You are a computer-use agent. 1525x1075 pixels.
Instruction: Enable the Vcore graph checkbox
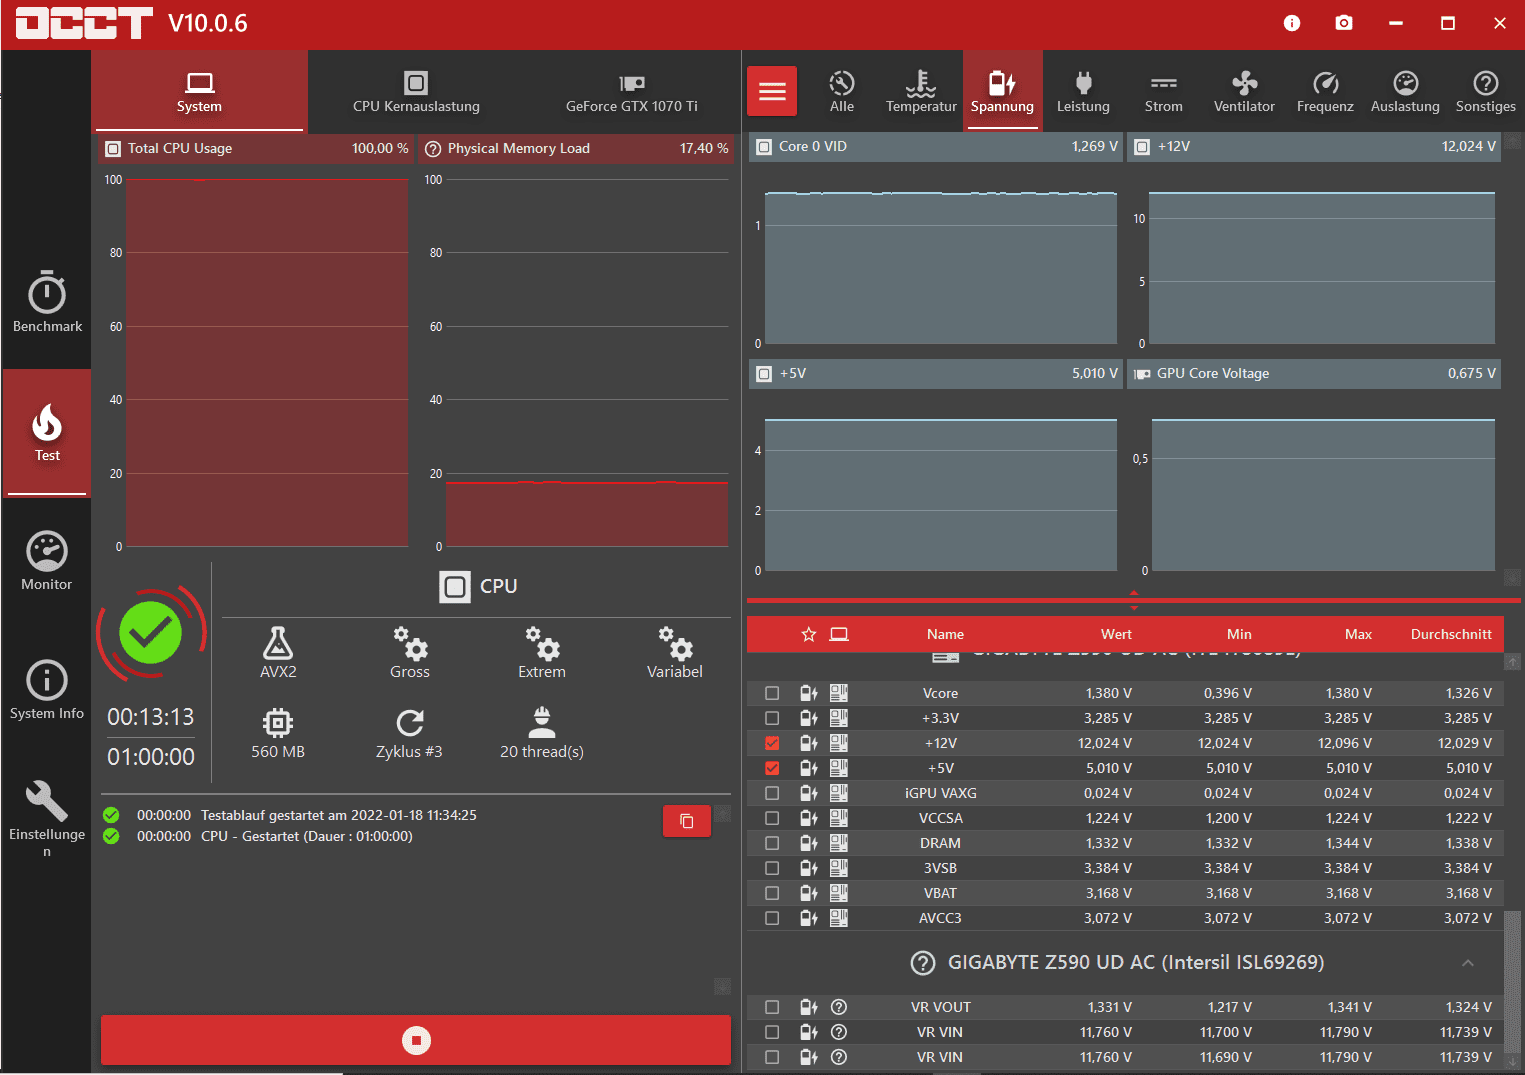pos(772,693)
